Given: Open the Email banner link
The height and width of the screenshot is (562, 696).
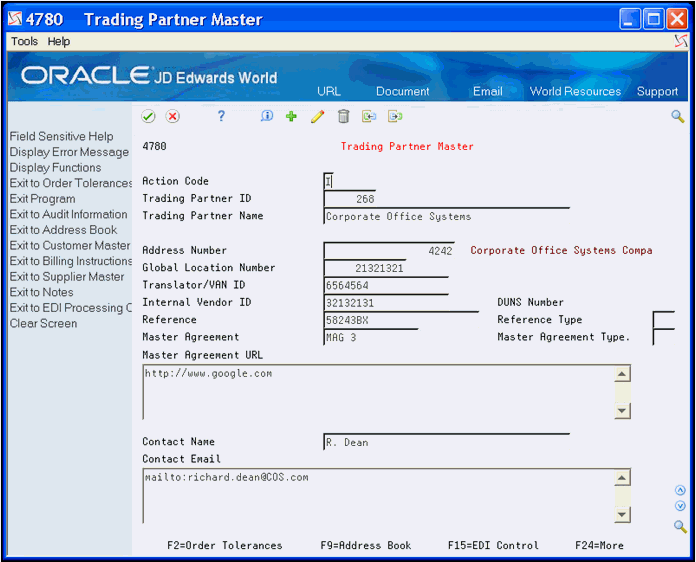Looking at the screenshot, I should 488,91.
